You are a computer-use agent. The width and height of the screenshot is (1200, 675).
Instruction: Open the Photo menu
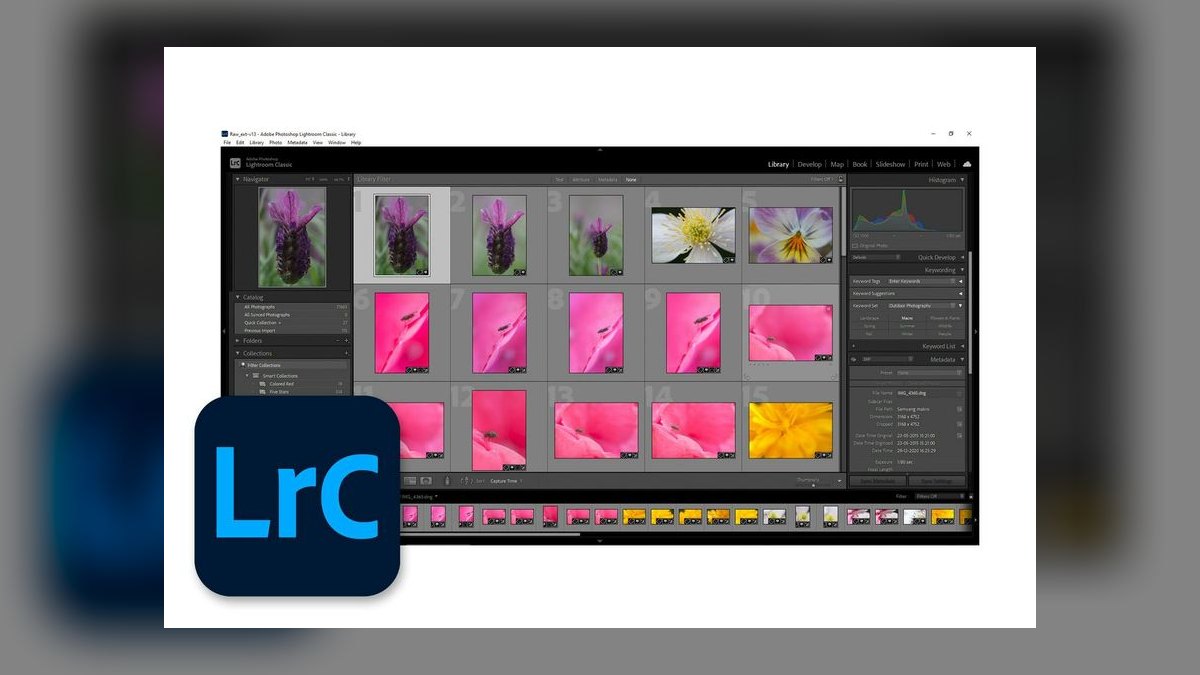click(x=275, y=143)
